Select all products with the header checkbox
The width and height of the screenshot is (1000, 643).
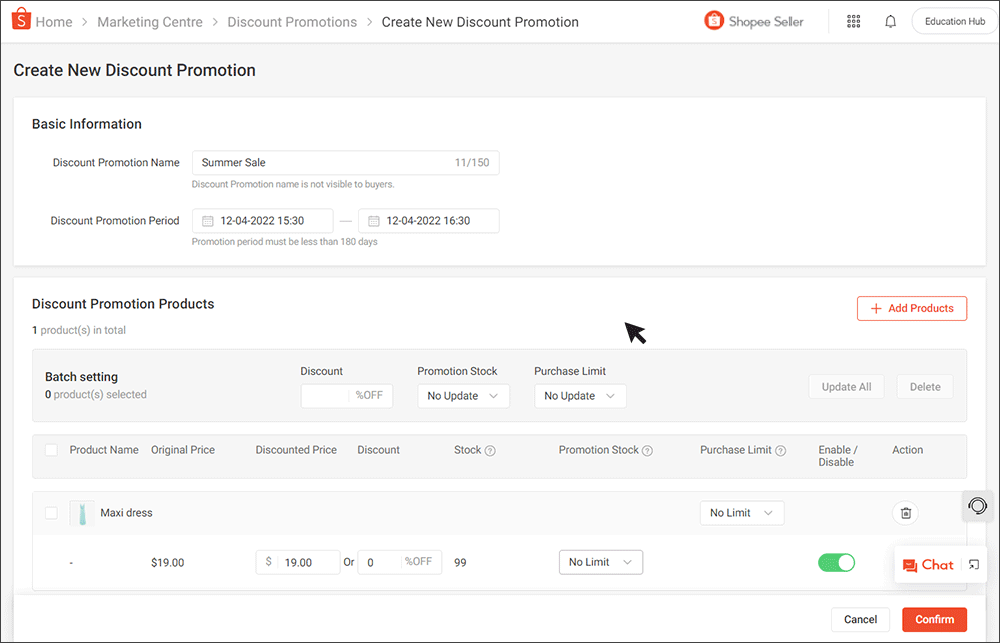(51, 450)
